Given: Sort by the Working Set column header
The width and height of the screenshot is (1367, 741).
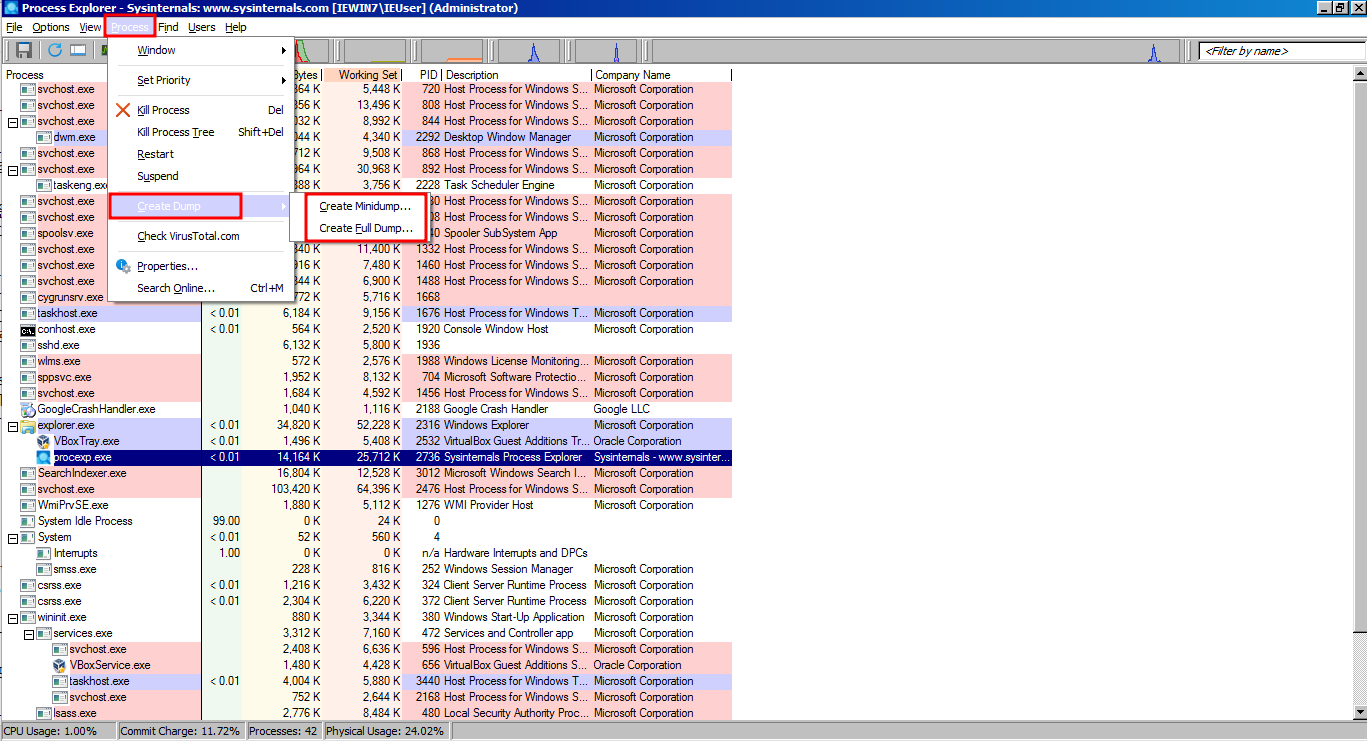Looking at the screenshot, I should [362, 75].
